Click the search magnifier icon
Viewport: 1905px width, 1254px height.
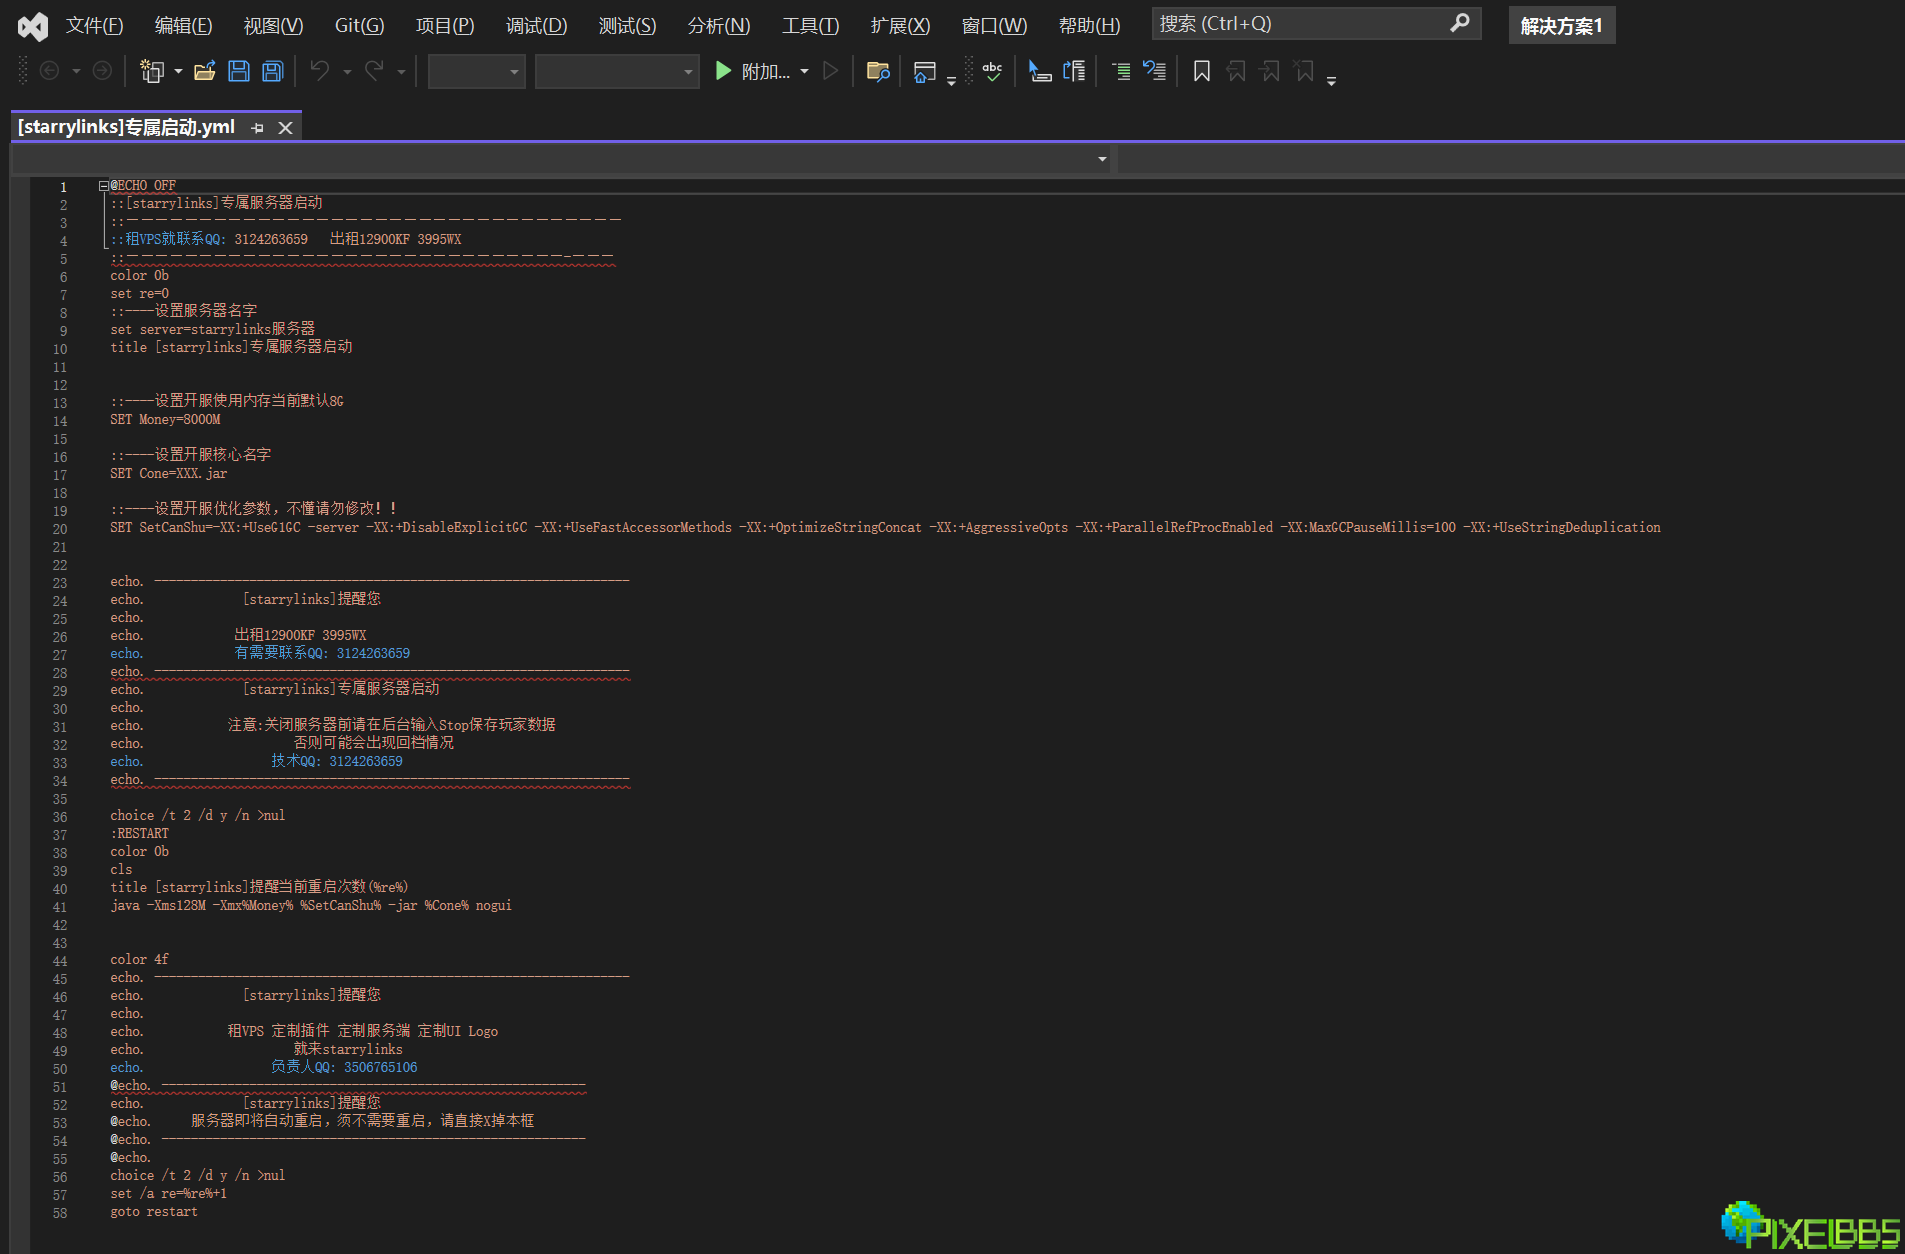tap(1460, 23)
